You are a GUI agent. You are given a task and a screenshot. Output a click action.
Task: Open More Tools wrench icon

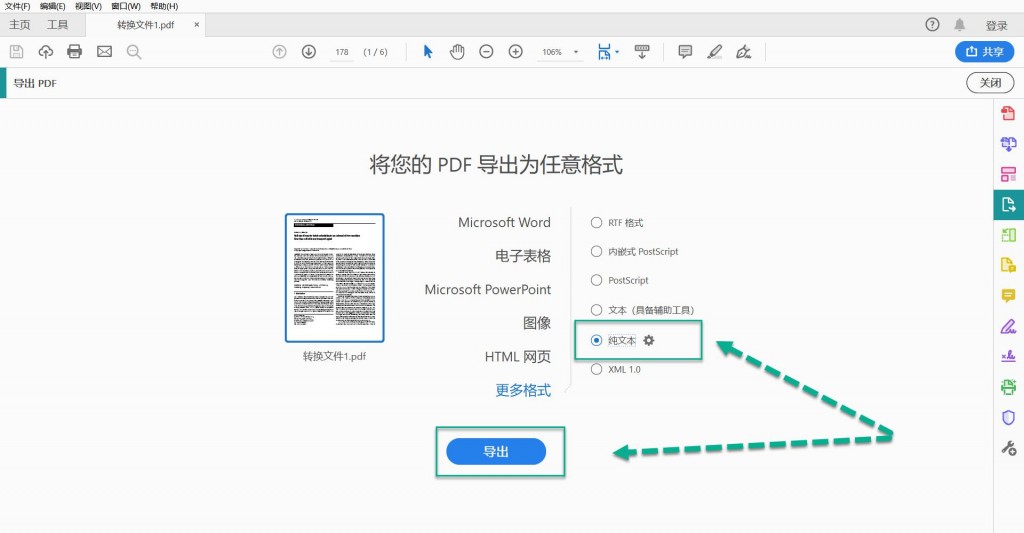(x=1008, y=447)
